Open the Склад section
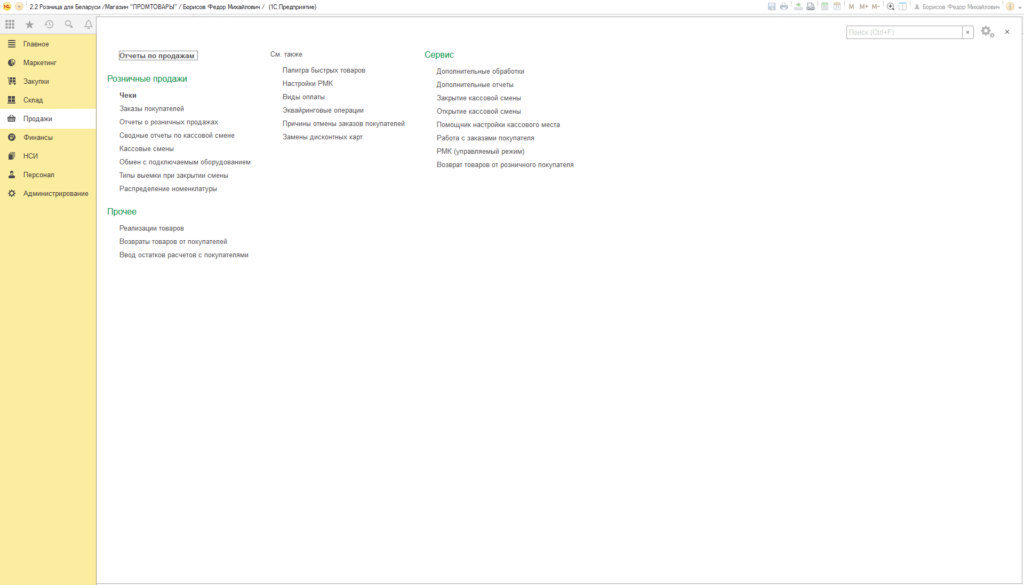 [48, 100]
